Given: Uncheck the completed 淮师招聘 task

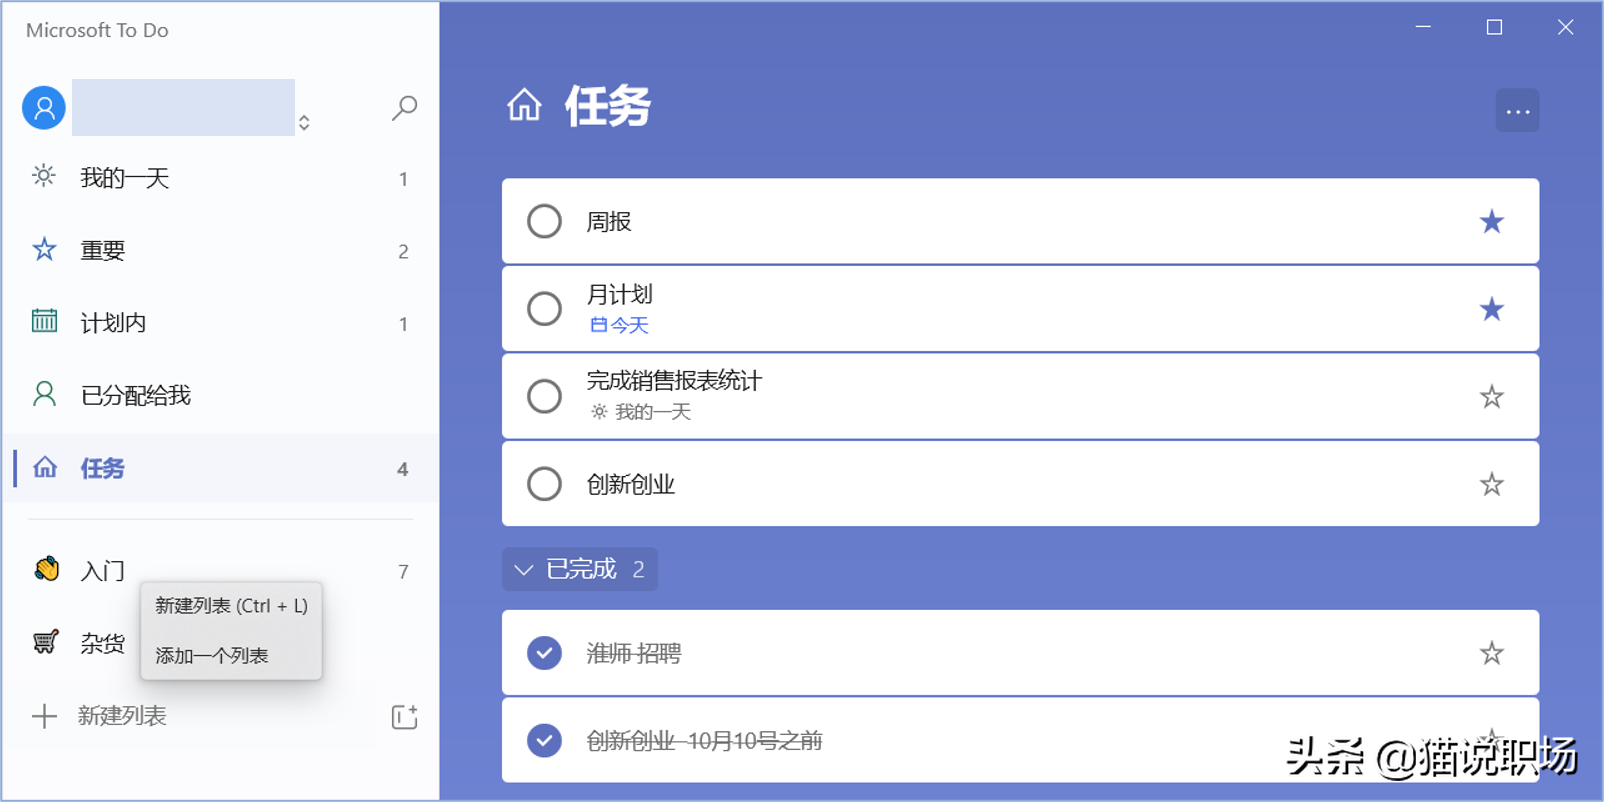Looking at the screenshot, I should coord(544,654).
